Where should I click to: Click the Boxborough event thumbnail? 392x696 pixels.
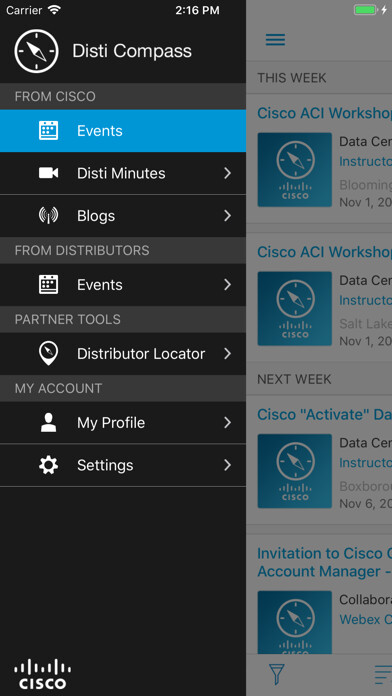pyautogui.click(x=295, y=471)
